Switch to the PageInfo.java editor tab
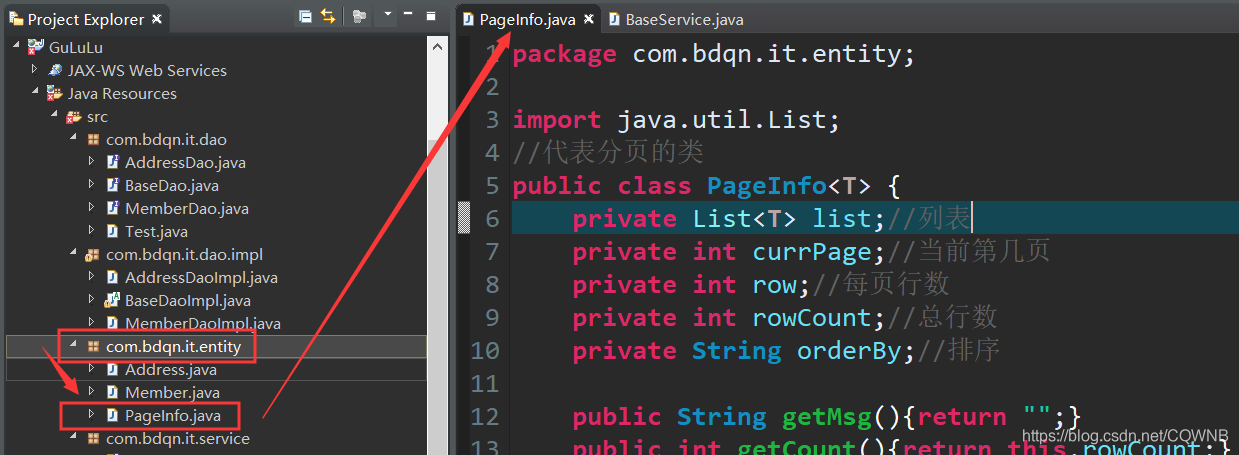 [527, 19]
